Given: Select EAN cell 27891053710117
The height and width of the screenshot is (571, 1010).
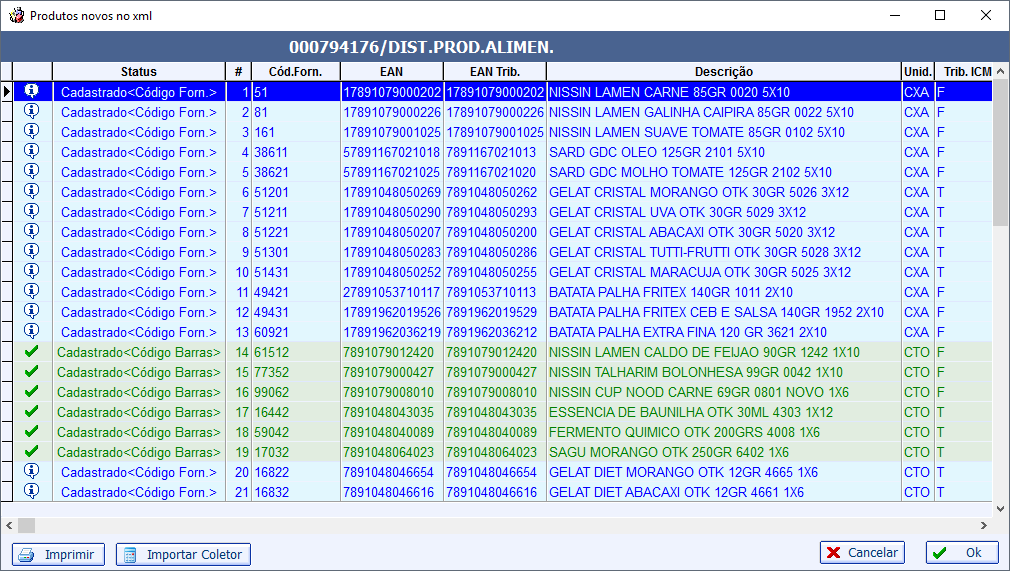Looking at the screenshot, I should point(392,292).
